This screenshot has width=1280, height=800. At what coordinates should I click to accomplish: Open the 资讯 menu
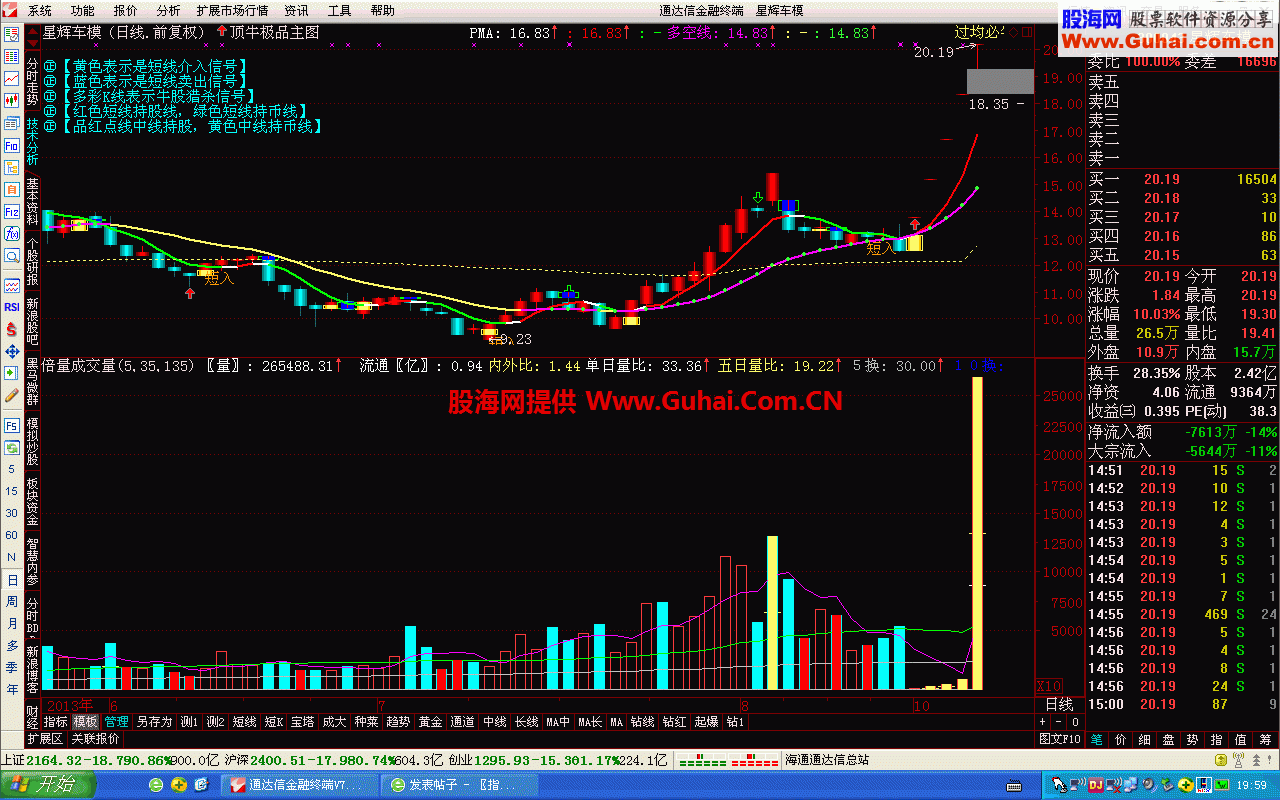(296, 10)
